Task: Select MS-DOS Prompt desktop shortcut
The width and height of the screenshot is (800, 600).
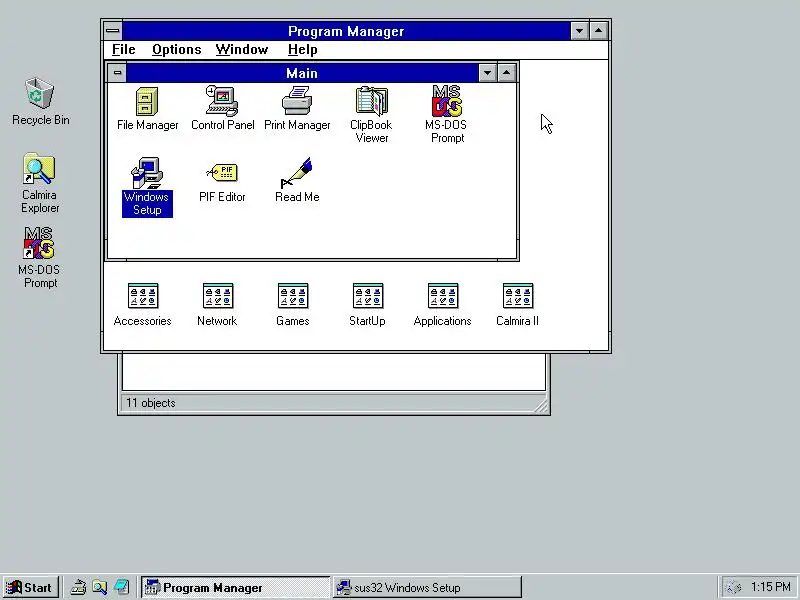Action: pyautogui.click(x=39, y=258)
